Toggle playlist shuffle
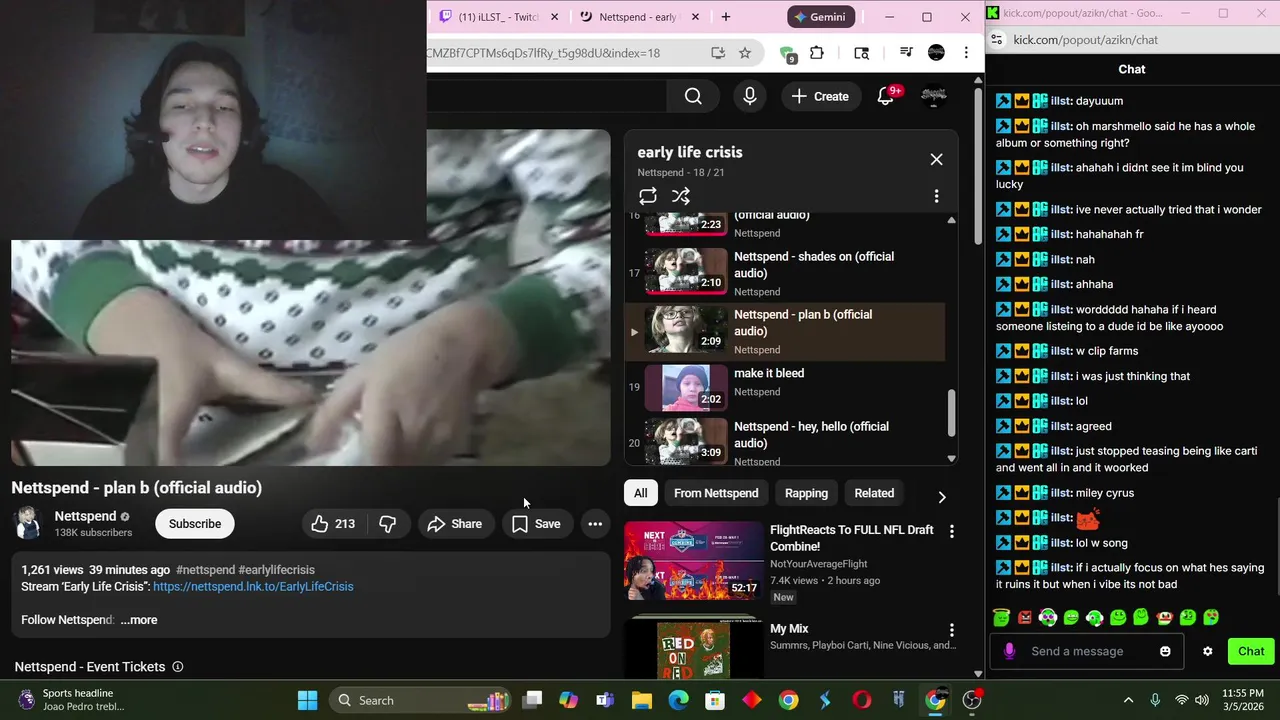 [681, 196]
